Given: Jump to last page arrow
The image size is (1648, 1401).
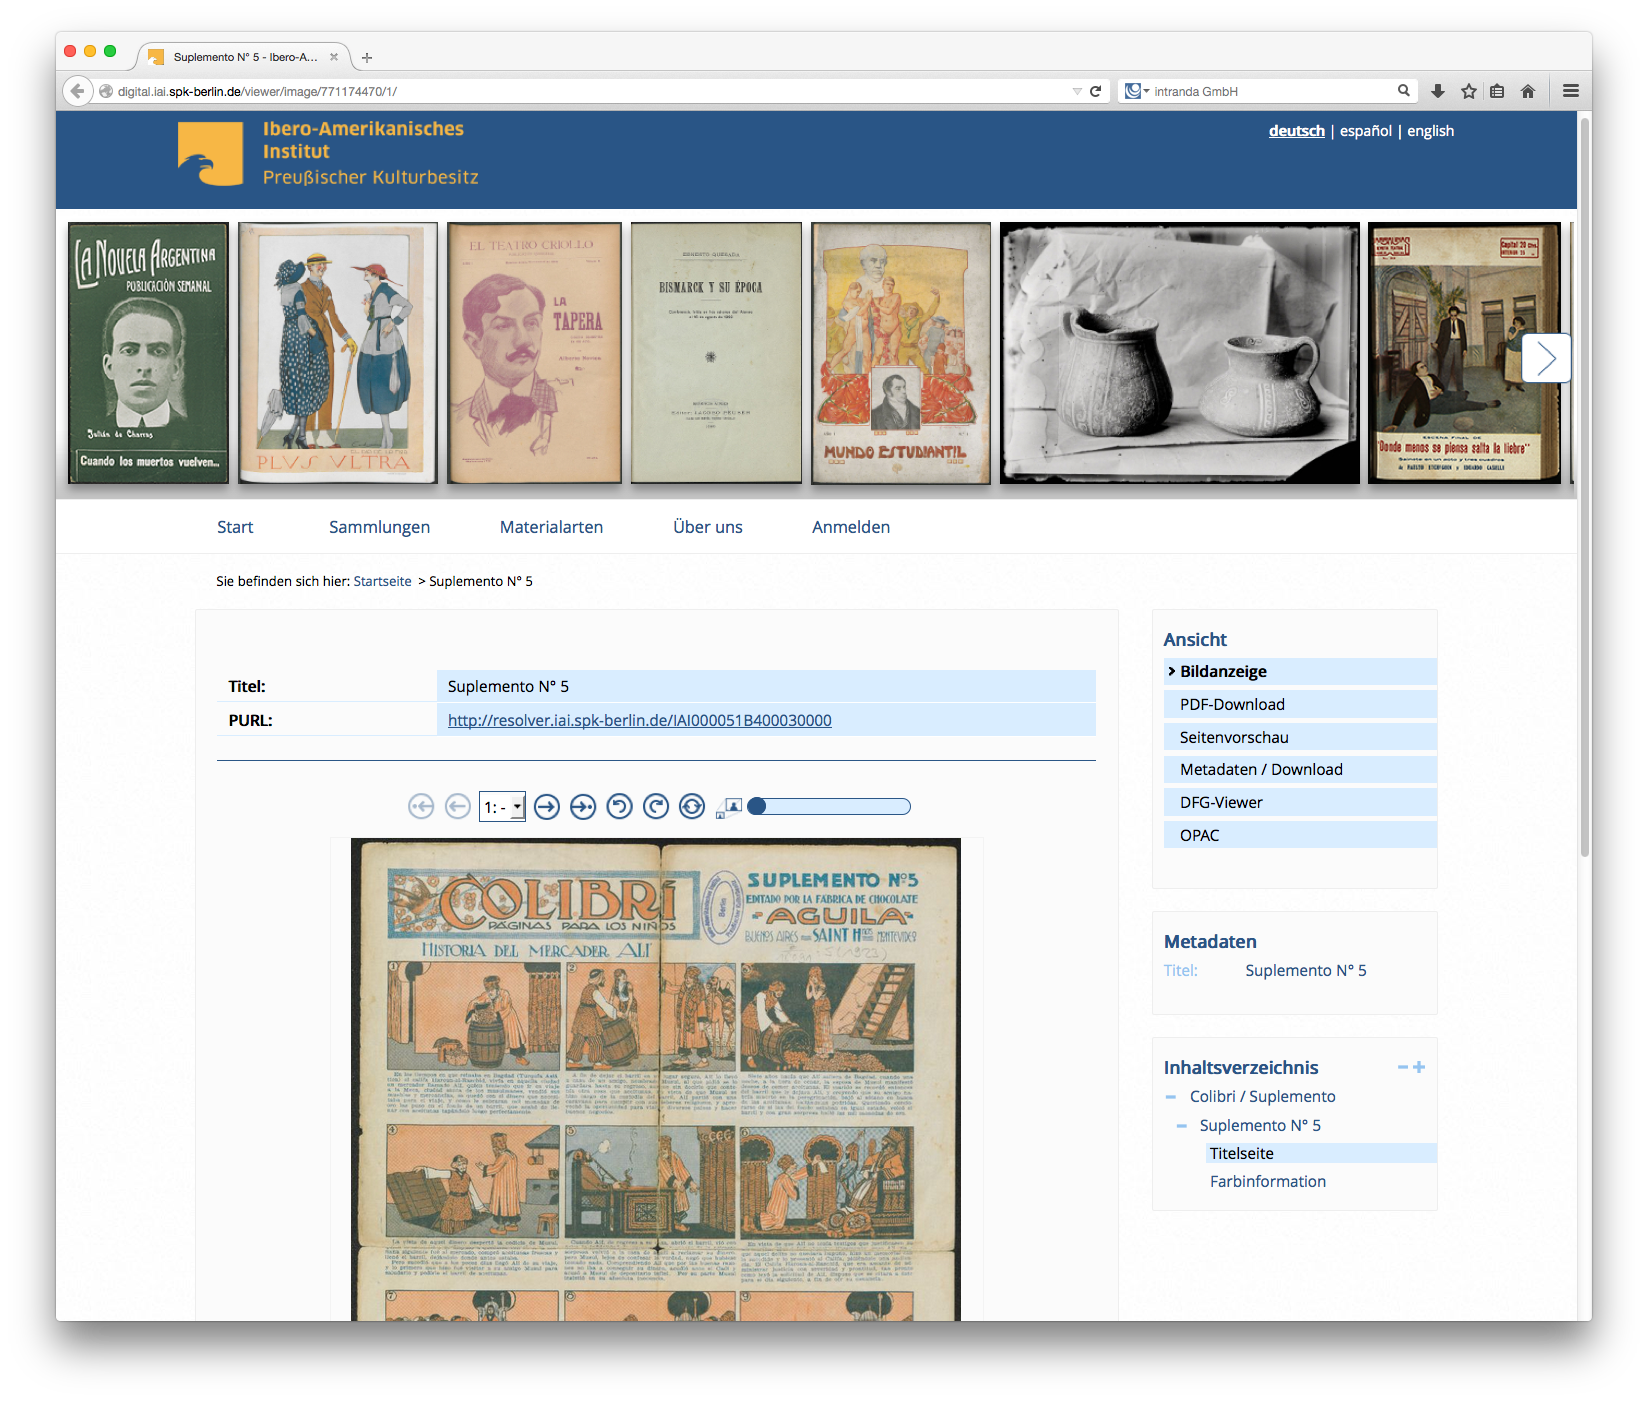Looking at the screenshot, I should 583,806.
